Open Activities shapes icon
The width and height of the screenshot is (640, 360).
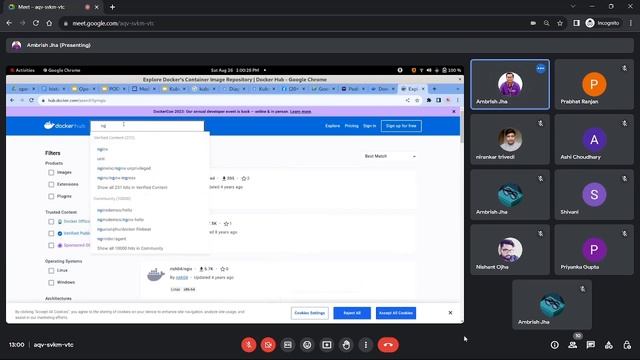click(x=609, y=345)
